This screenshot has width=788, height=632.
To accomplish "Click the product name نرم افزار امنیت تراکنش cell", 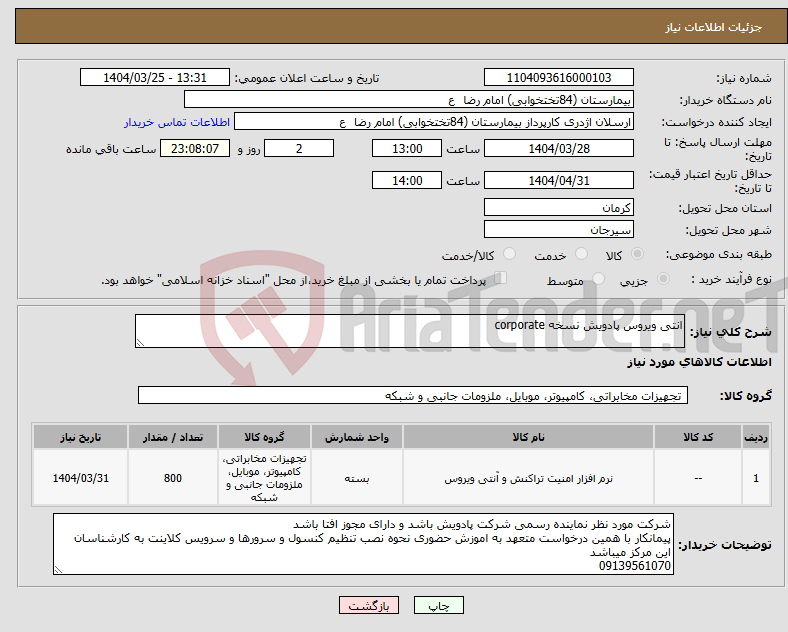I will click(x=528, y=478).
